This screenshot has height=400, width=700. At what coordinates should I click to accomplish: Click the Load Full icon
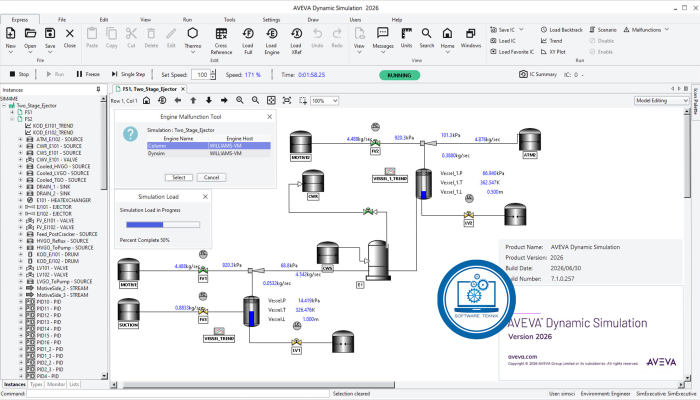(248, 33)
